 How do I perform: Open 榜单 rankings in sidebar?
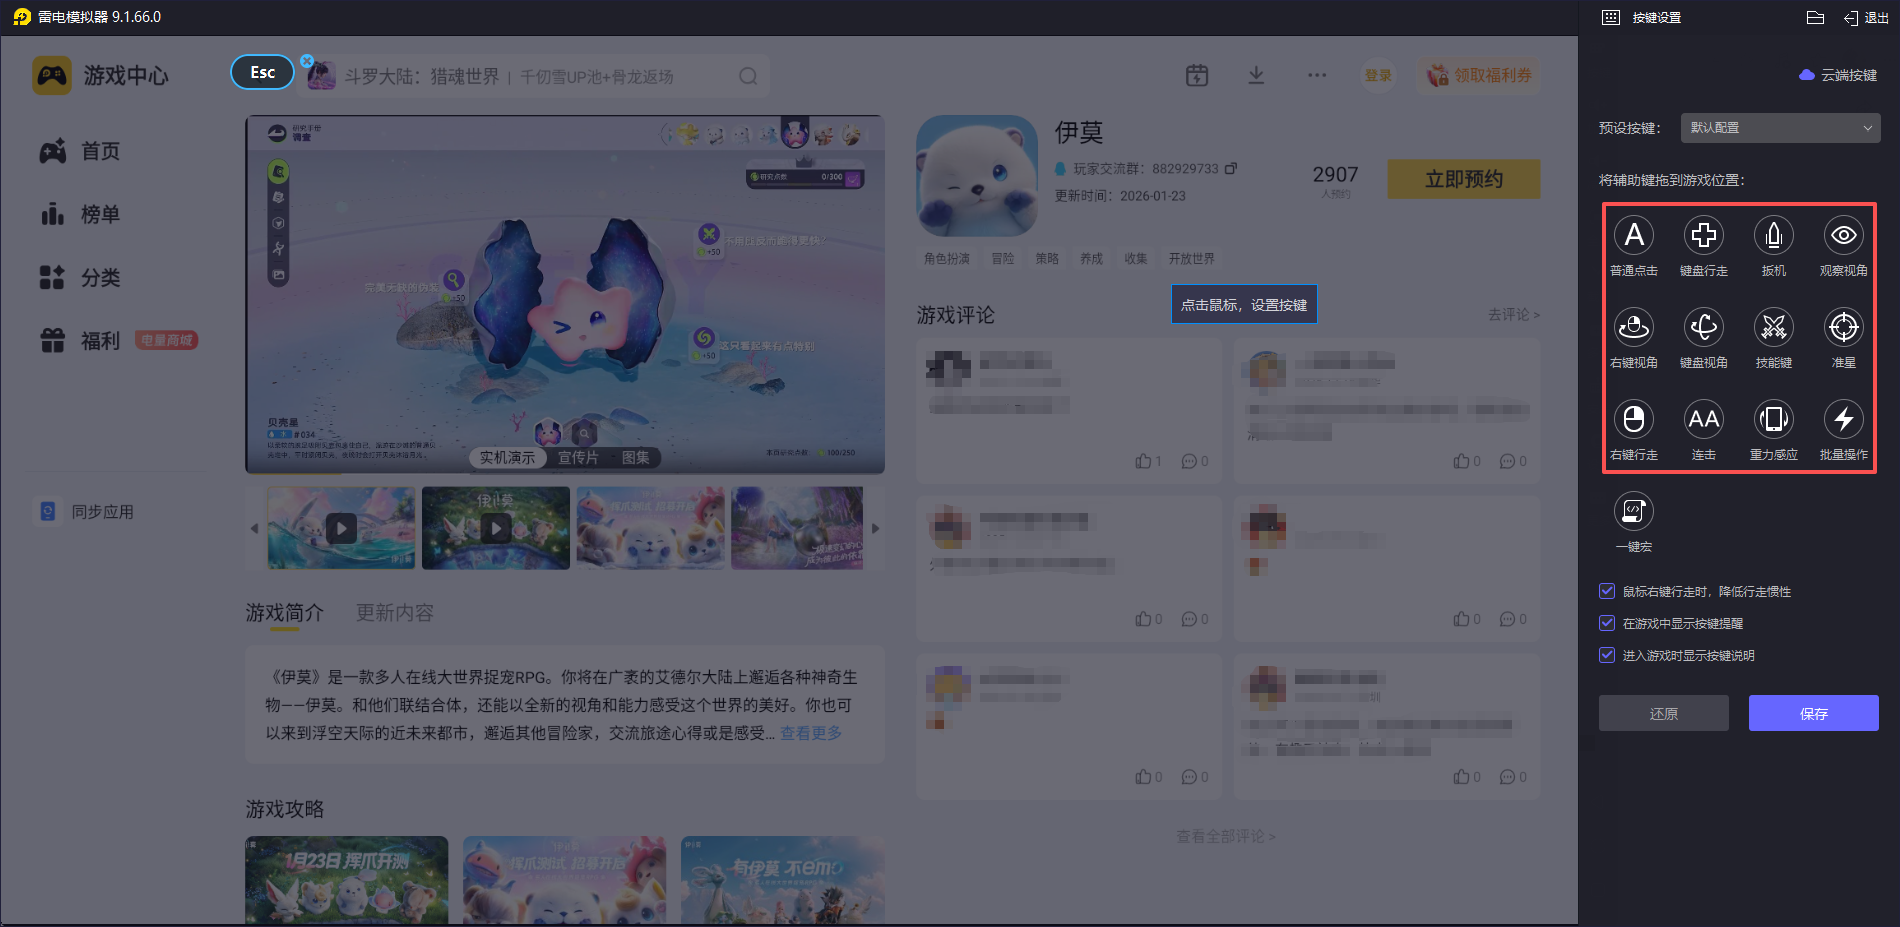point(80,214)
